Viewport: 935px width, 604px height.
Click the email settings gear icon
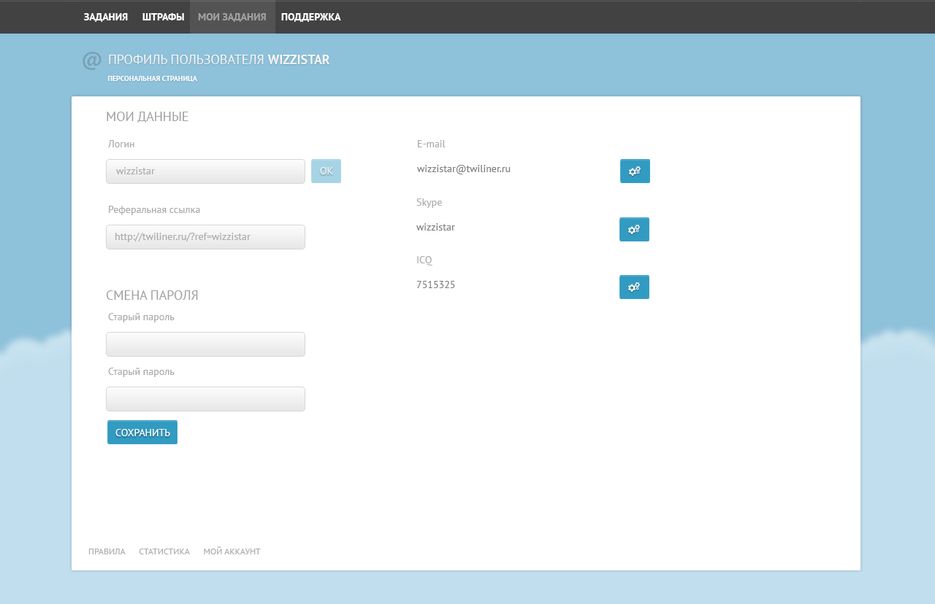point(634,171)
